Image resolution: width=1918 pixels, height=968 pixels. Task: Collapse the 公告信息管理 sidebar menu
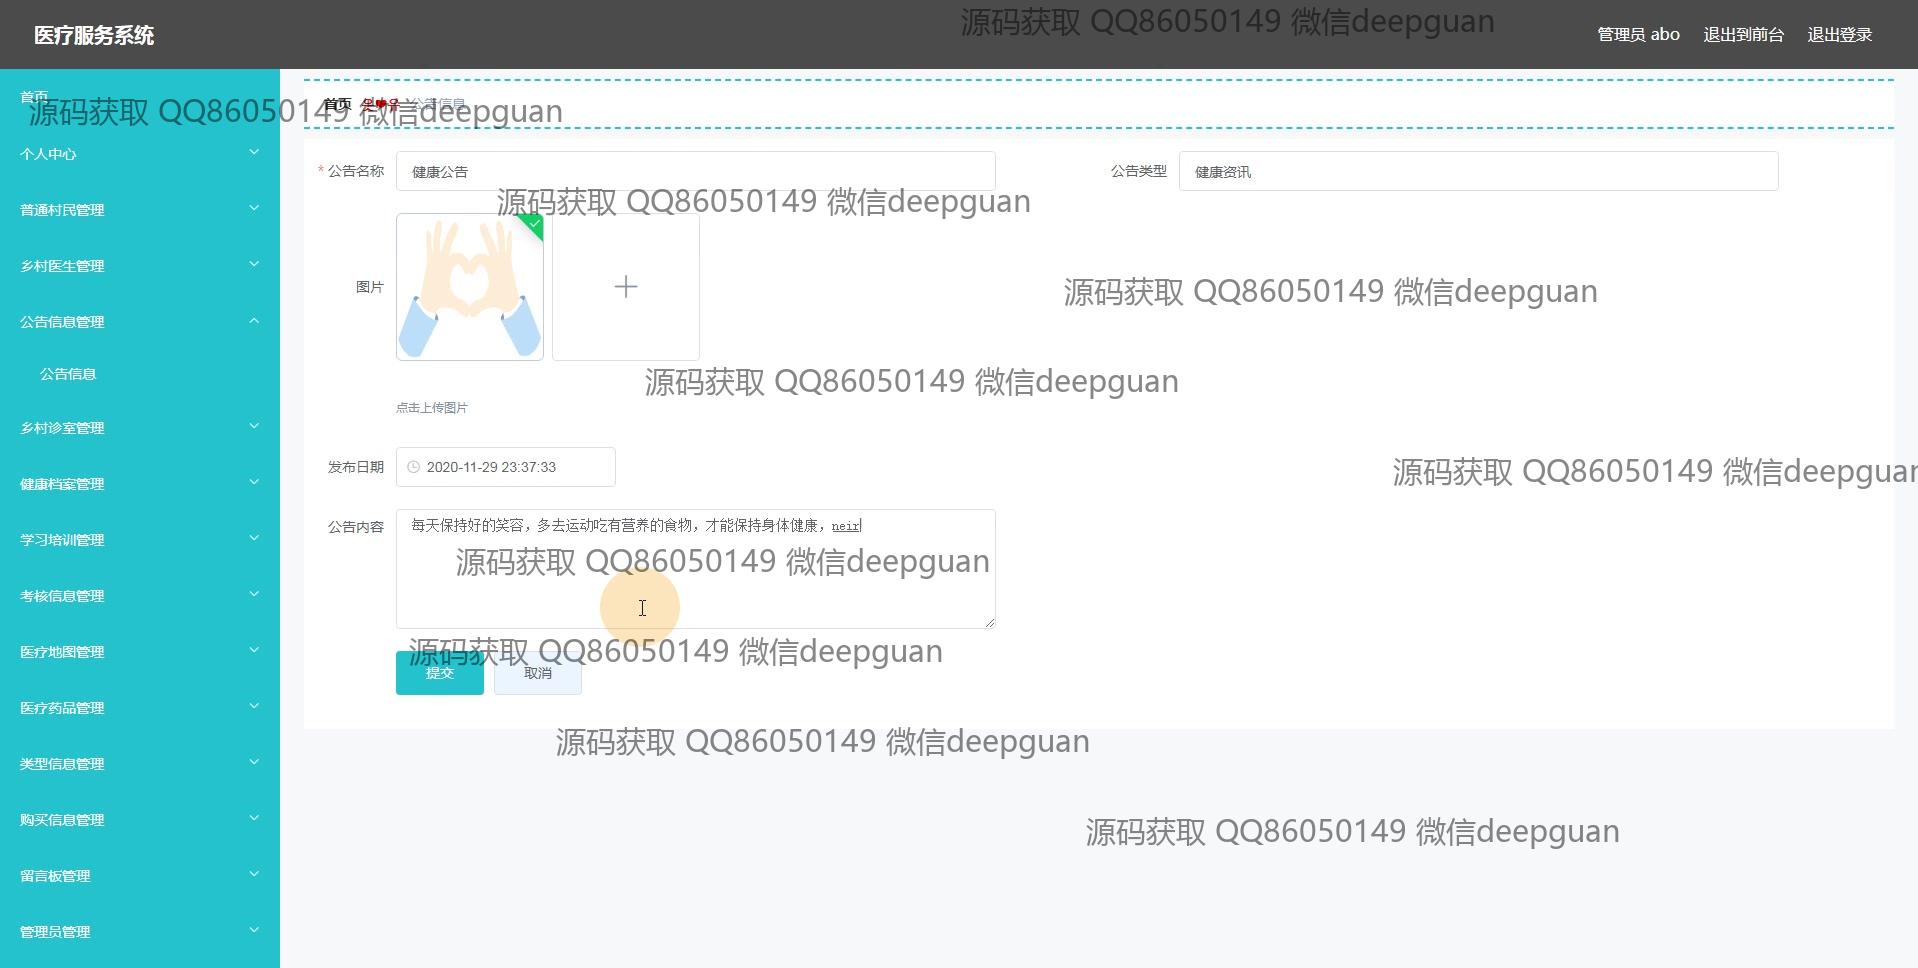click(140, 322)
